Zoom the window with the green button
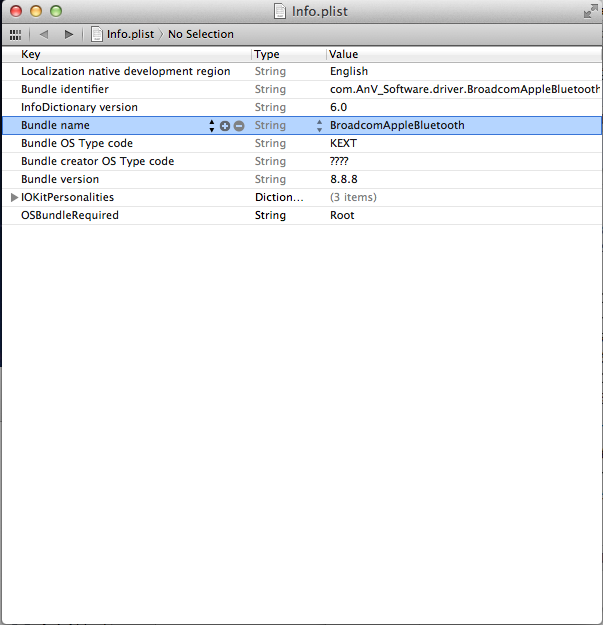603x625 pixels. (56, 11)
